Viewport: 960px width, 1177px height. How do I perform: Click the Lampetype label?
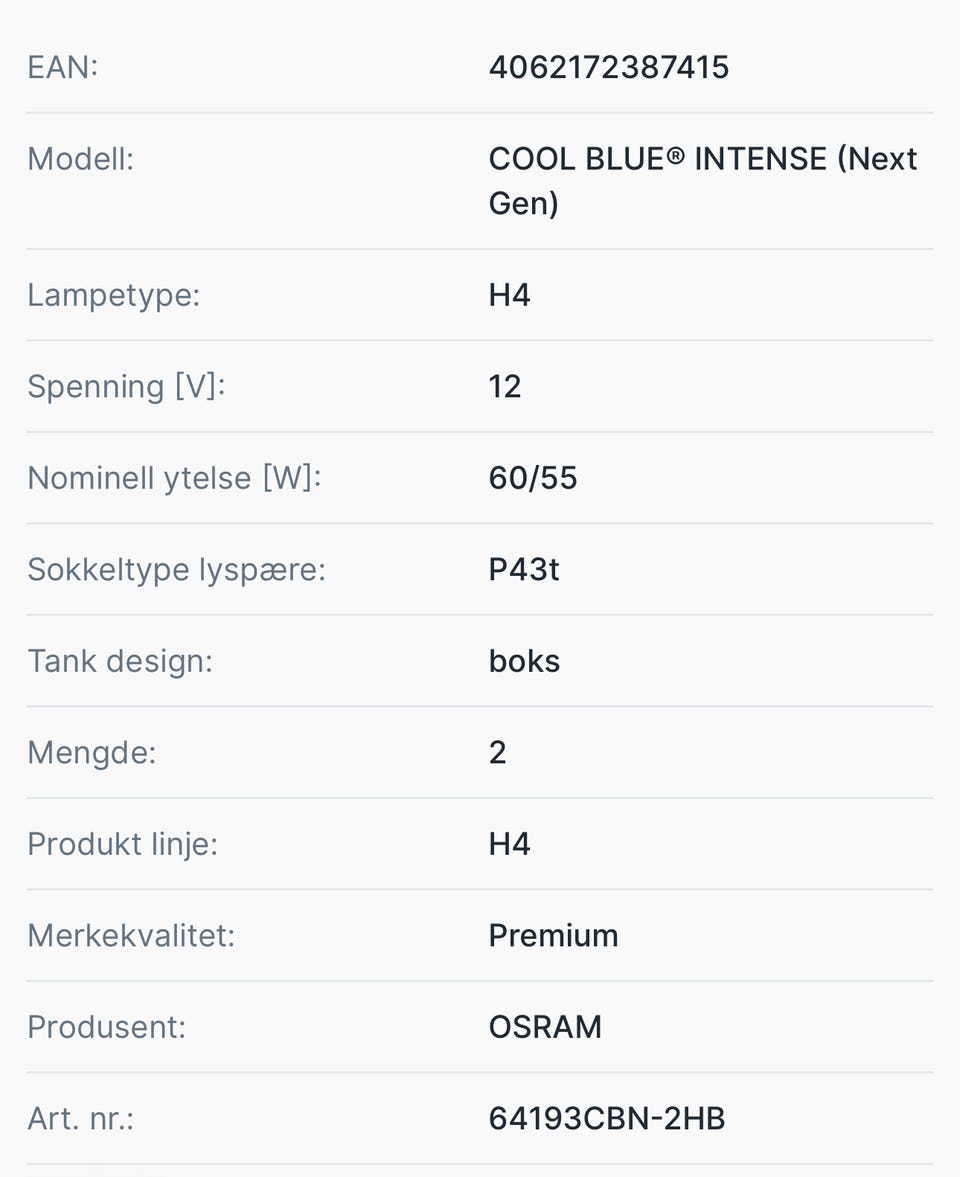pyautogui.click(x=114, y=295)
